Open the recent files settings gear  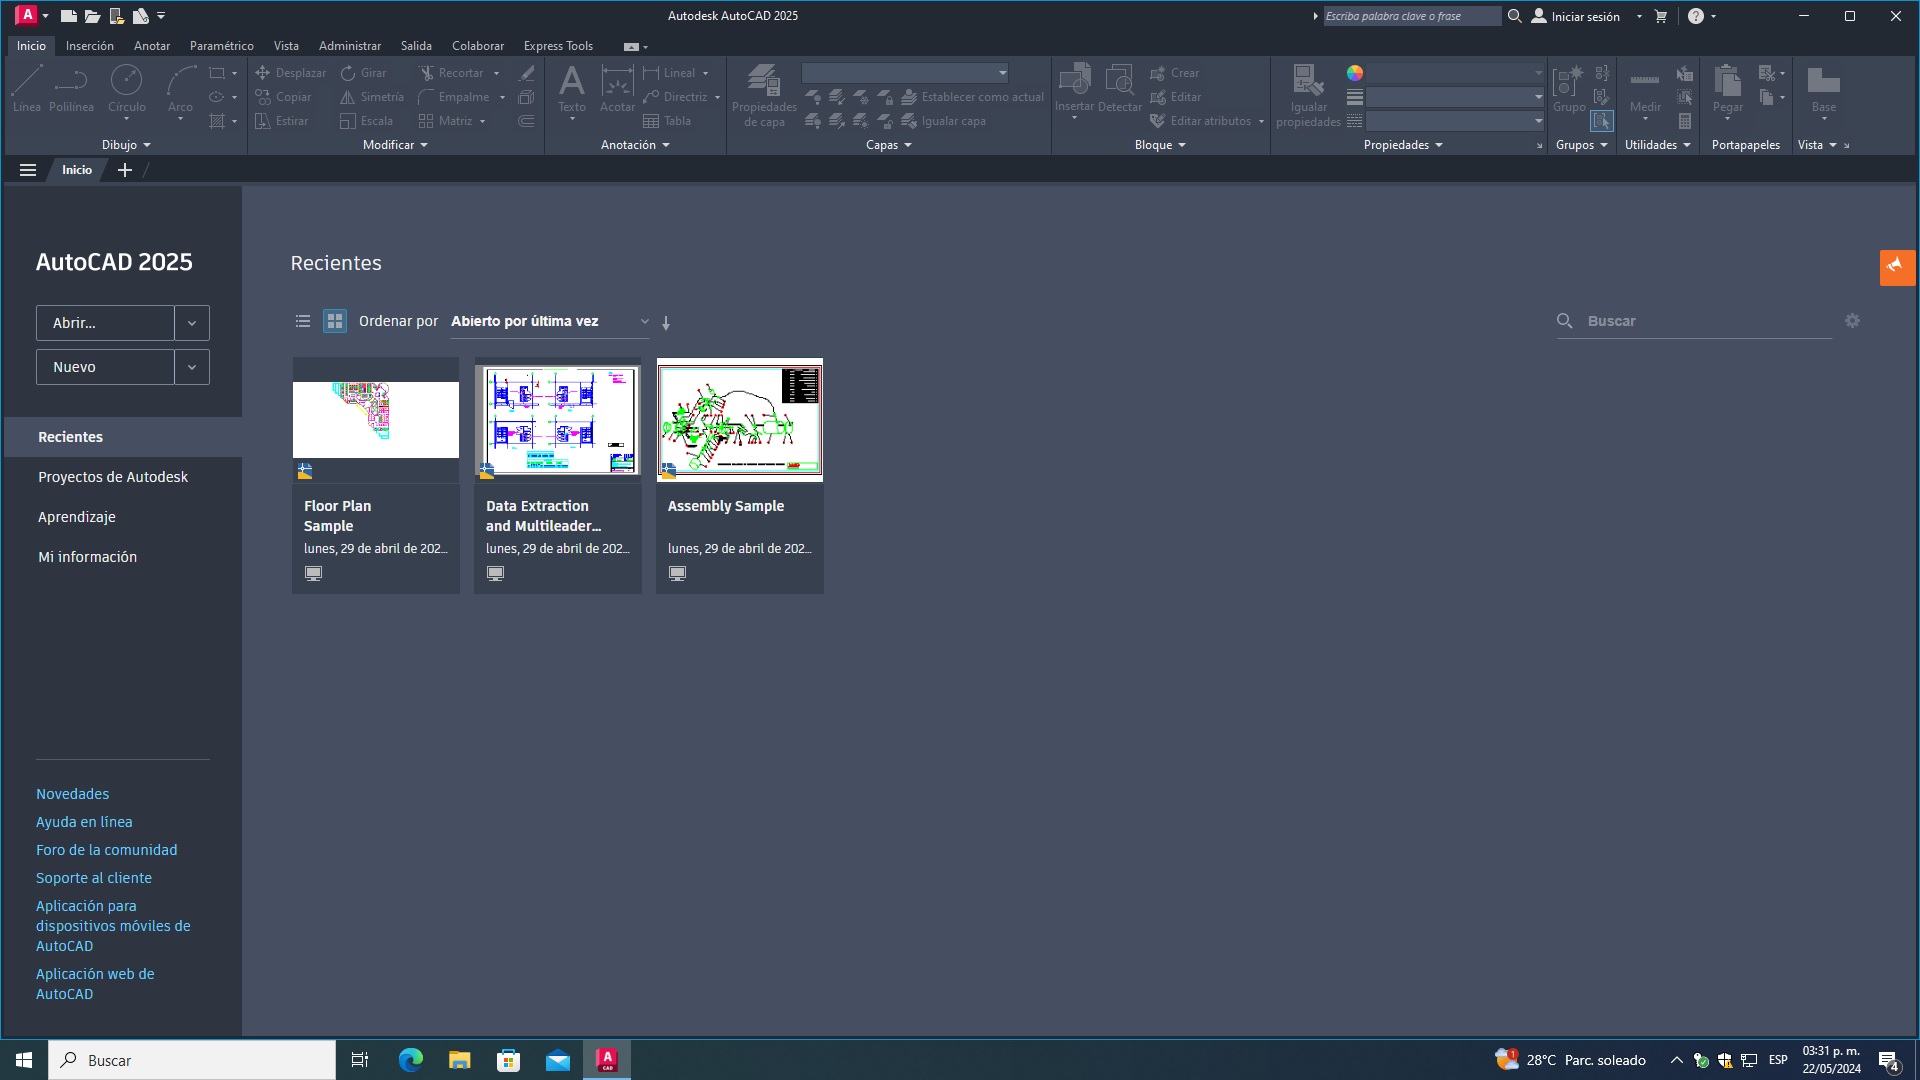(1852, 321)
